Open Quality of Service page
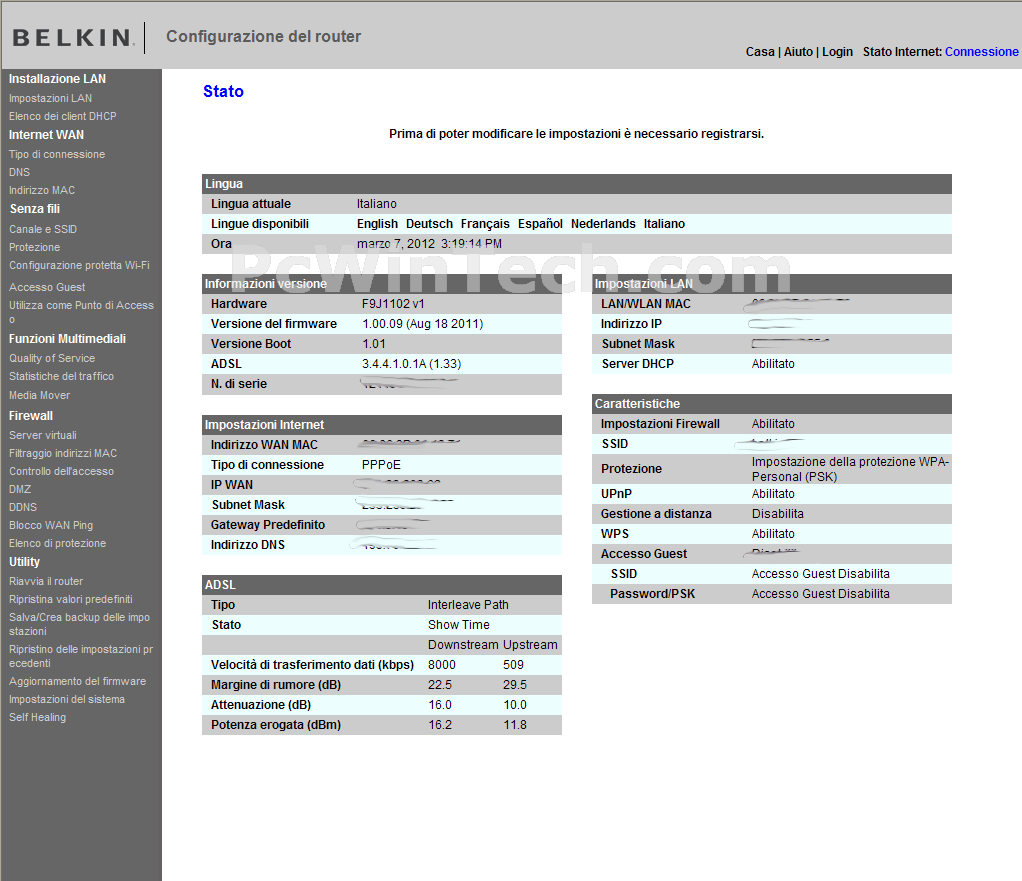The image size is (1022, 881). [52, 358]
